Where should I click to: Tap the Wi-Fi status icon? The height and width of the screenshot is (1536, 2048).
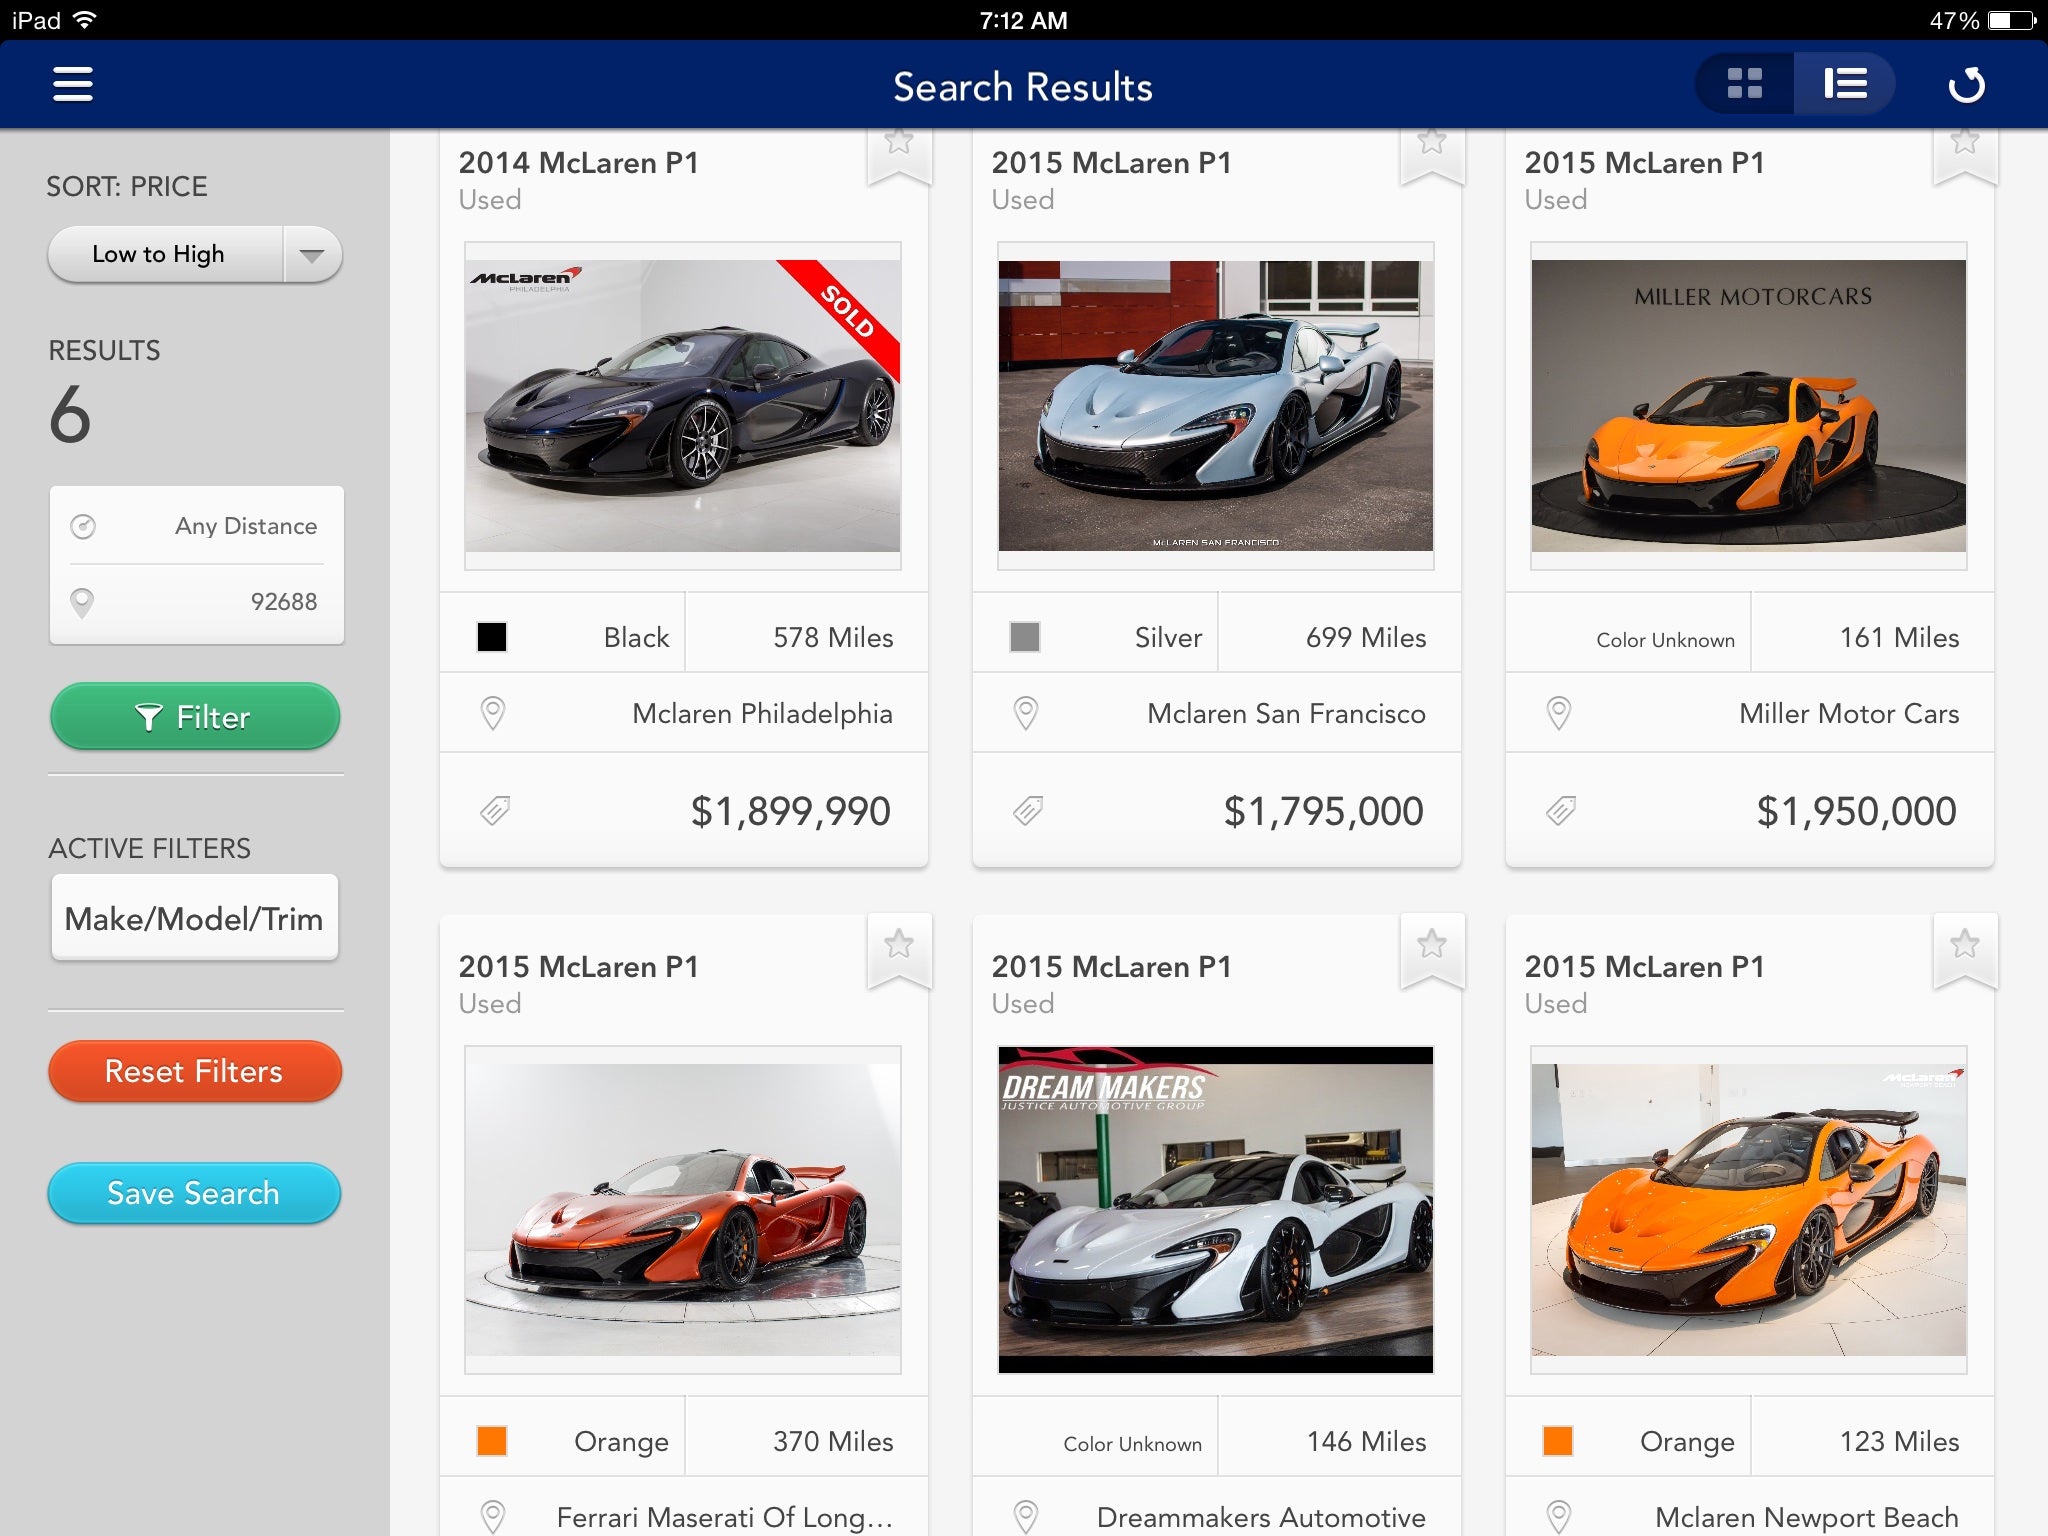(86, 20)
